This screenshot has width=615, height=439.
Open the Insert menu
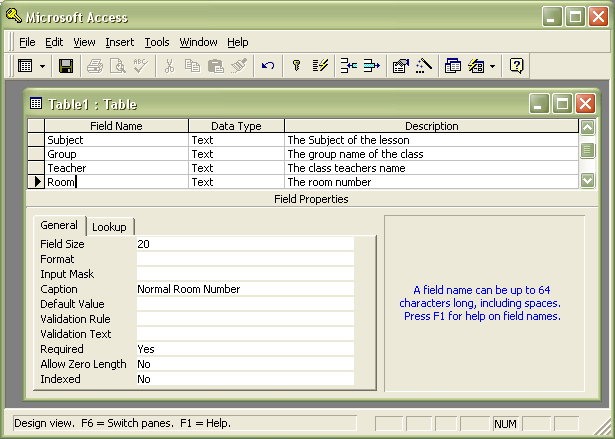pyautogui.click(x=120, y=42)
